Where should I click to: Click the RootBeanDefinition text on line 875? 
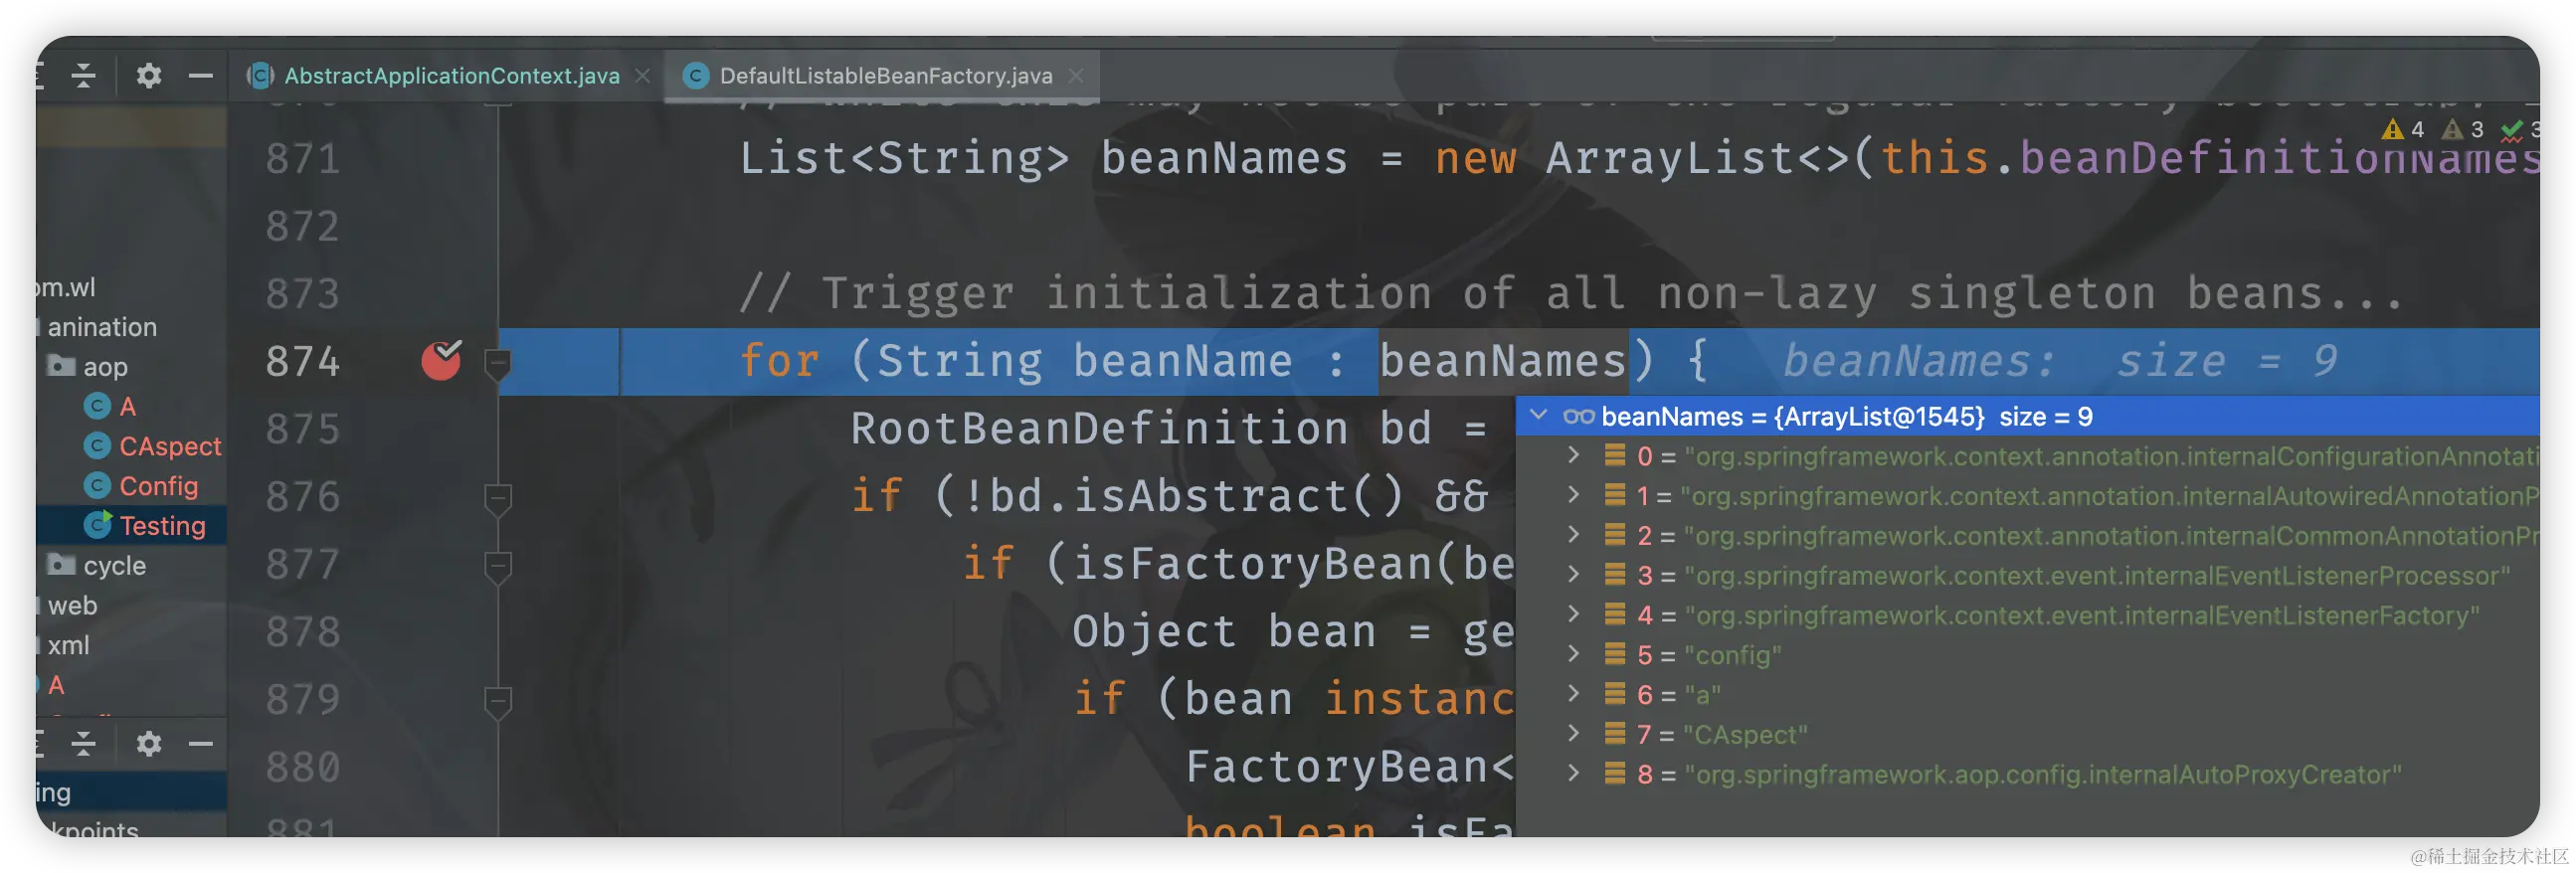click(1099, 429)
